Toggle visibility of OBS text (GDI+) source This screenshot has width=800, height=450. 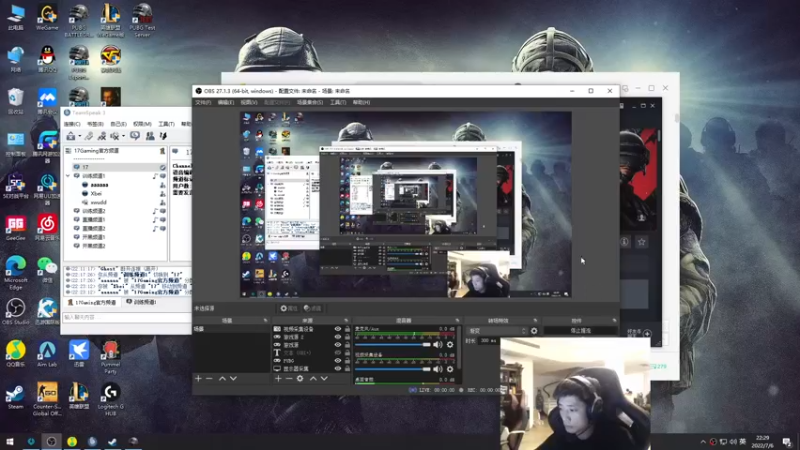pos(337,353)
